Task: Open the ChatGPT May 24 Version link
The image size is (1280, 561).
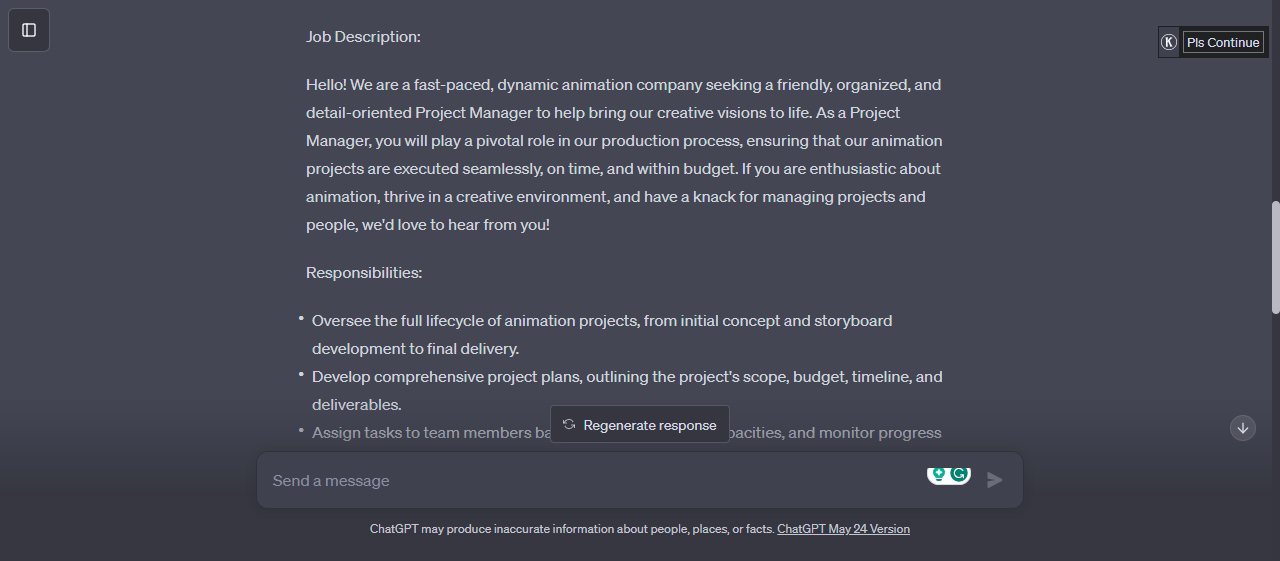Action: pos(843,529)
